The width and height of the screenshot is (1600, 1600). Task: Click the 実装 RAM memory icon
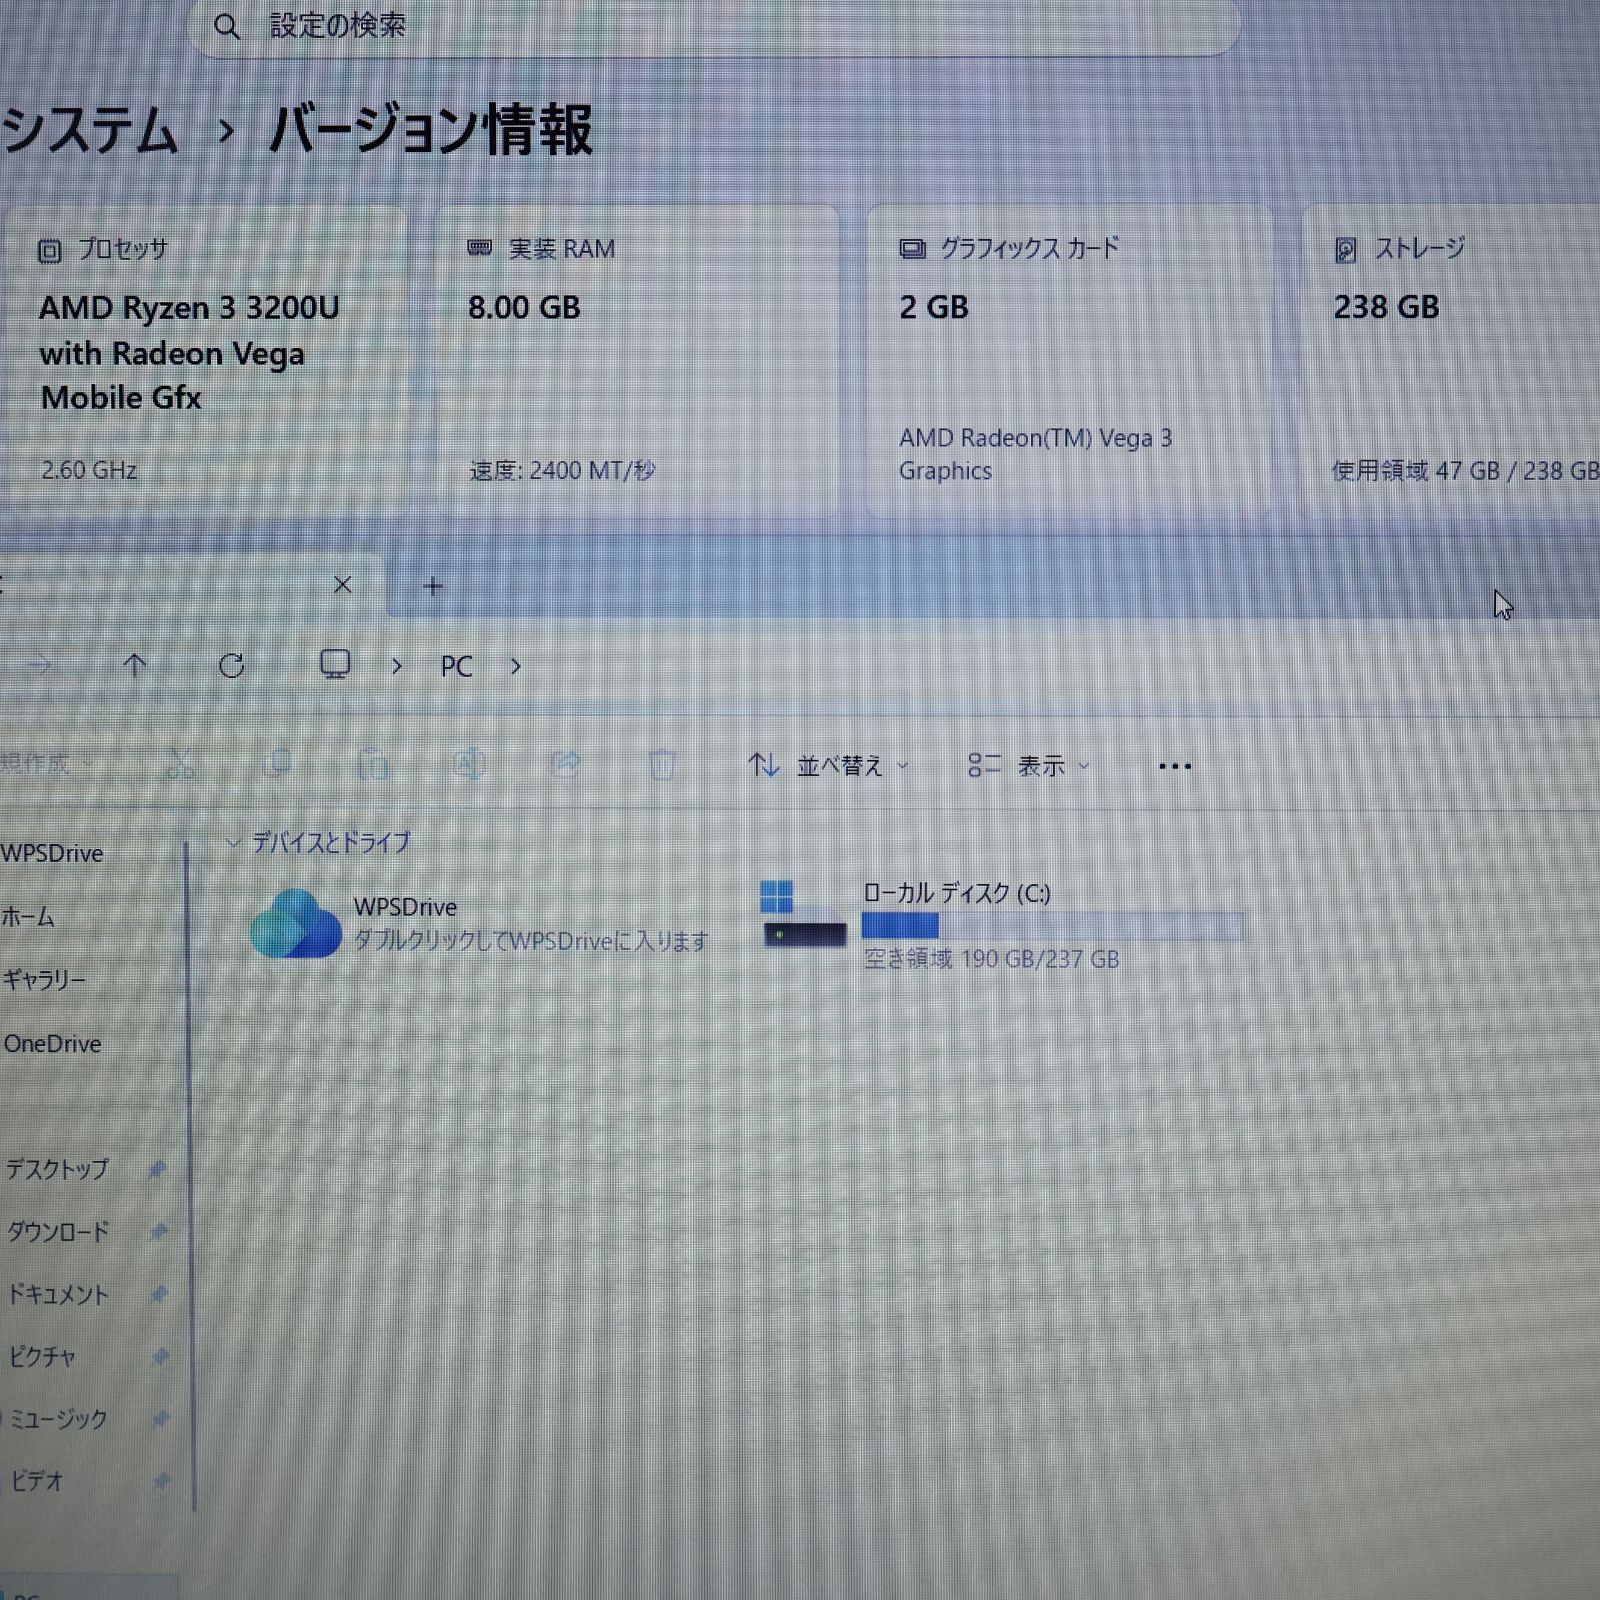tap(480, 248)
